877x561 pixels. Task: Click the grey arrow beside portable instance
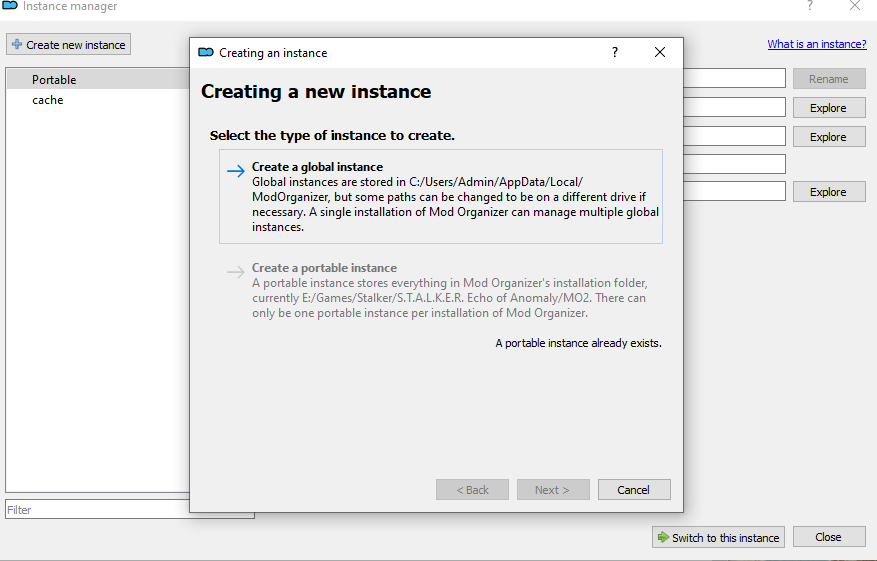pyautogui.click(x=236, y=272)
